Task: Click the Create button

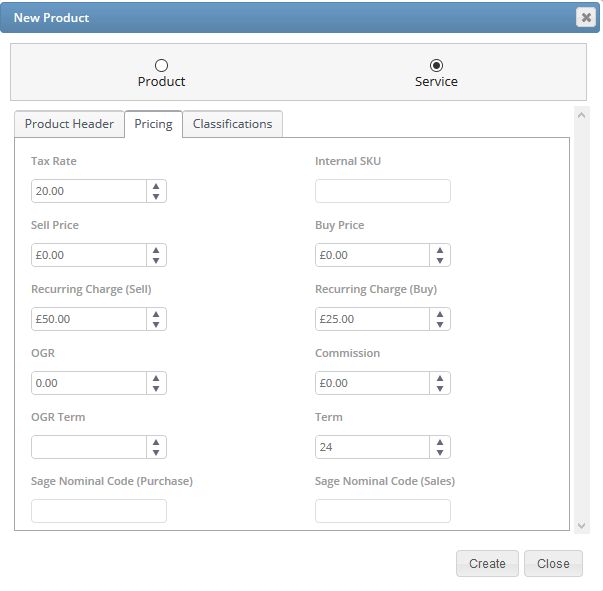Action: 487,564
